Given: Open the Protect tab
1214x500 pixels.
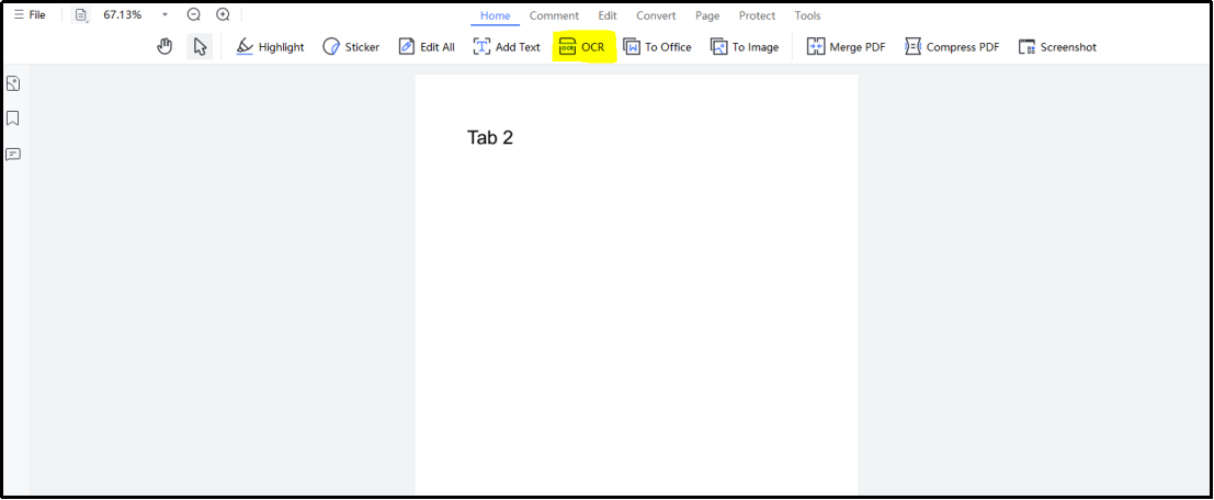Looking at the screenshot, I should tap(757, 16).
